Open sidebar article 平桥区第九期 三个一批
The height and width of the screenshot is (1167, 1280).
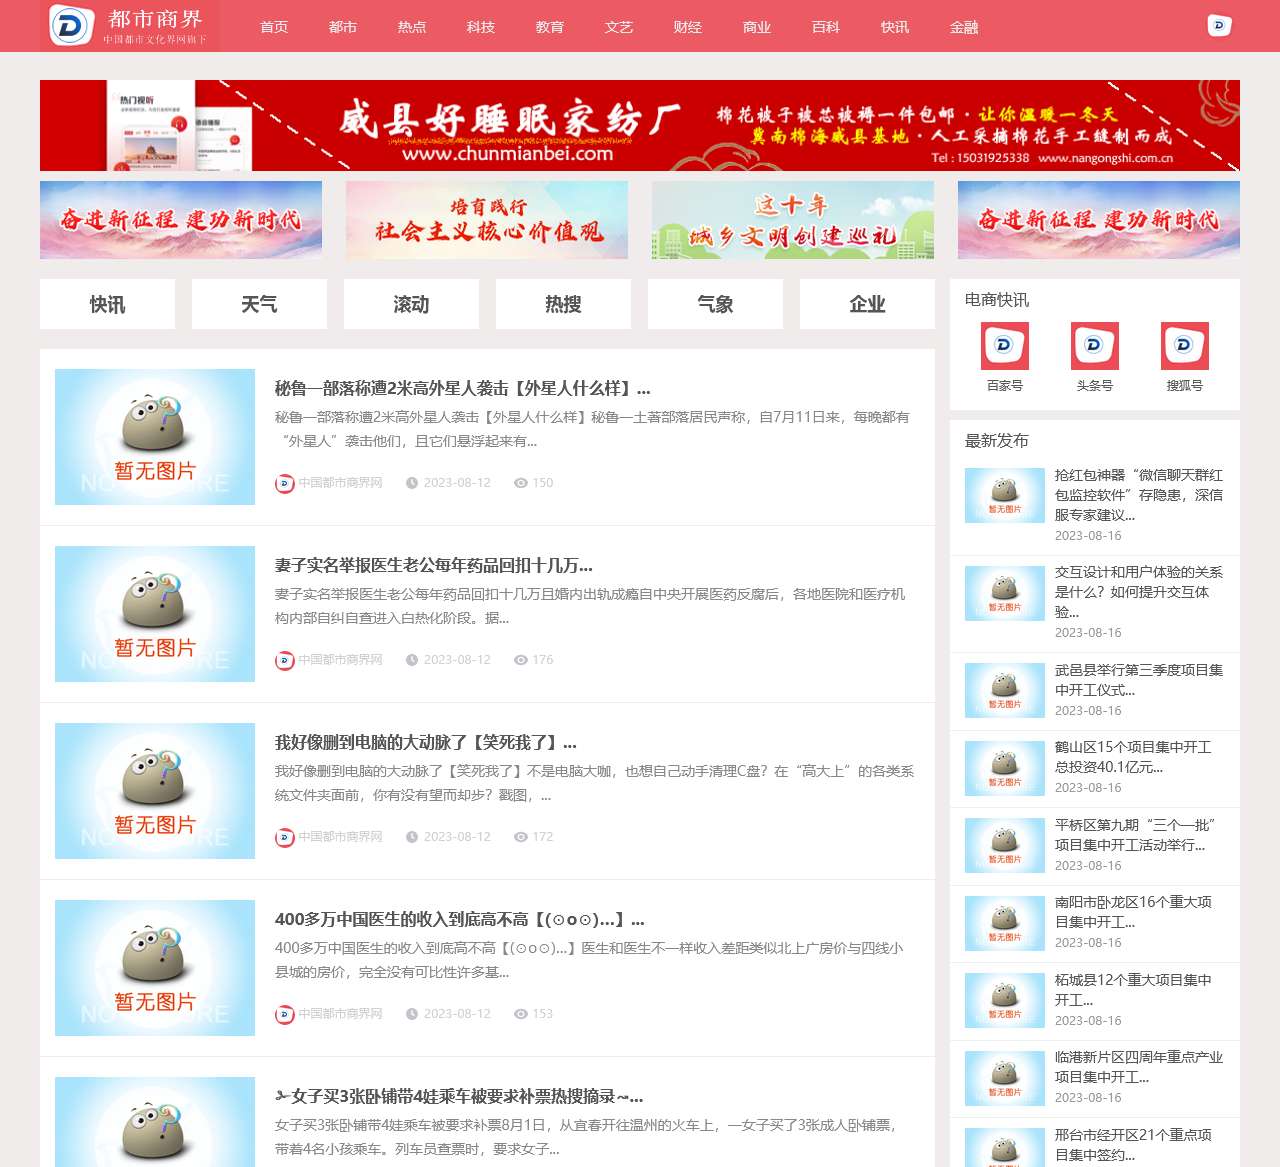[1135, 835]
